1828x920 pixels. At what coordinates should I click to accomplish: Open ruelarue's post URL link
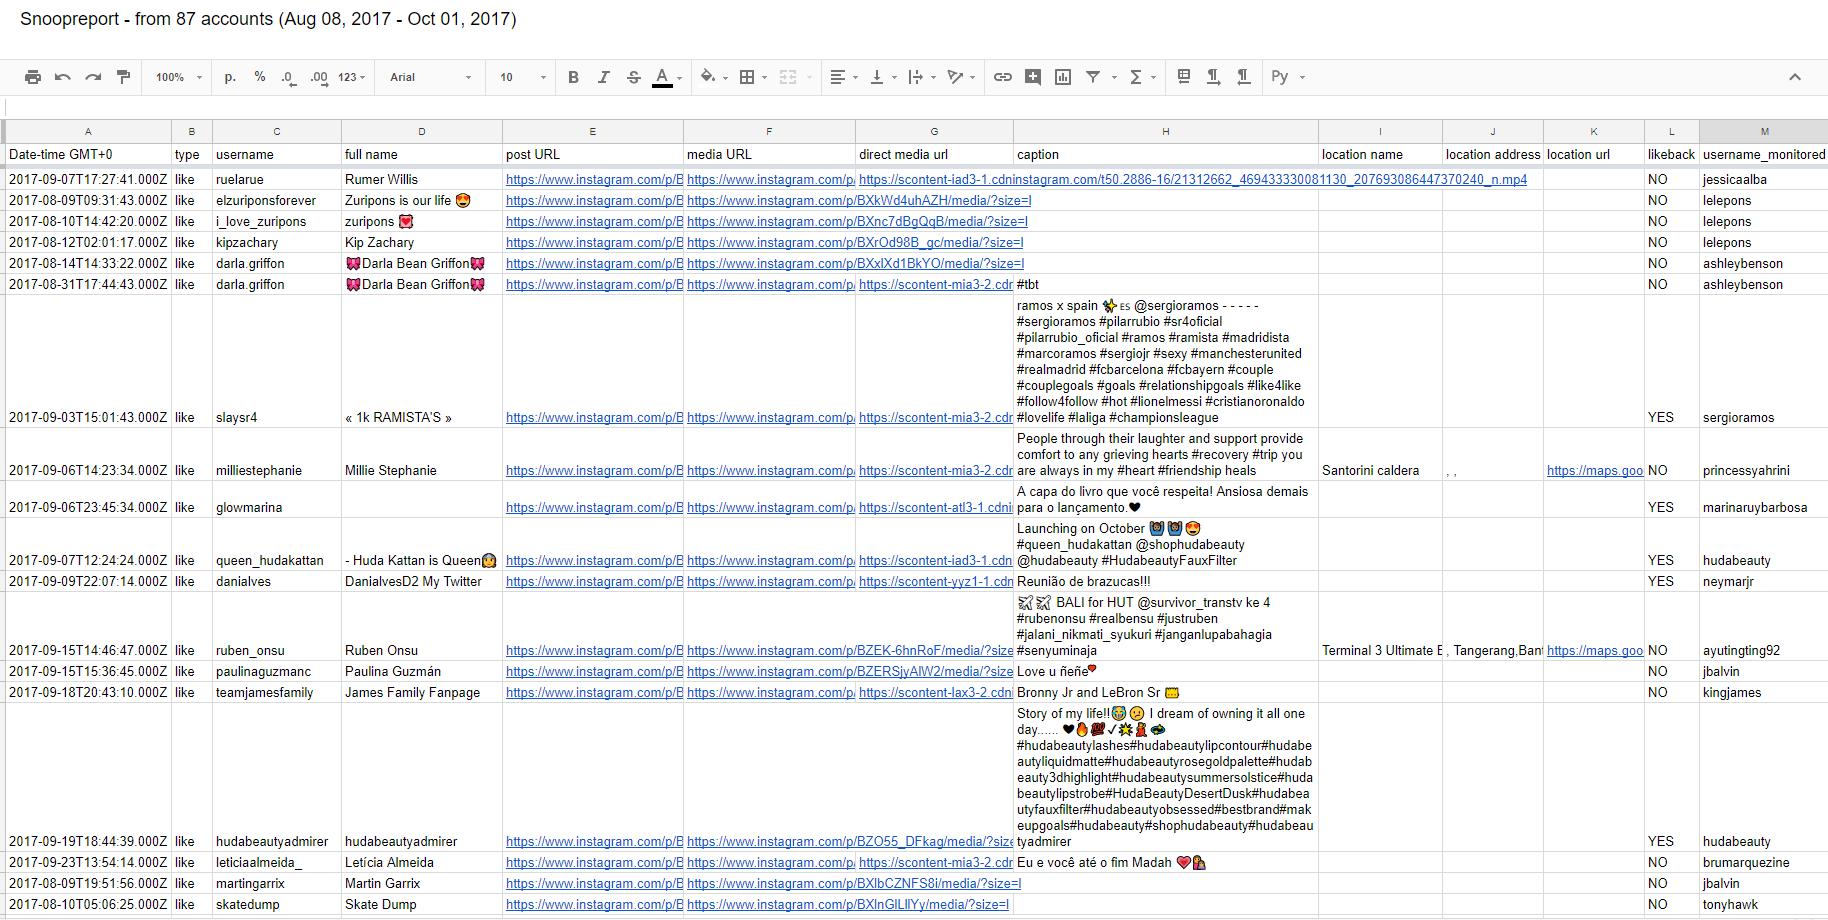pos(594,180)
